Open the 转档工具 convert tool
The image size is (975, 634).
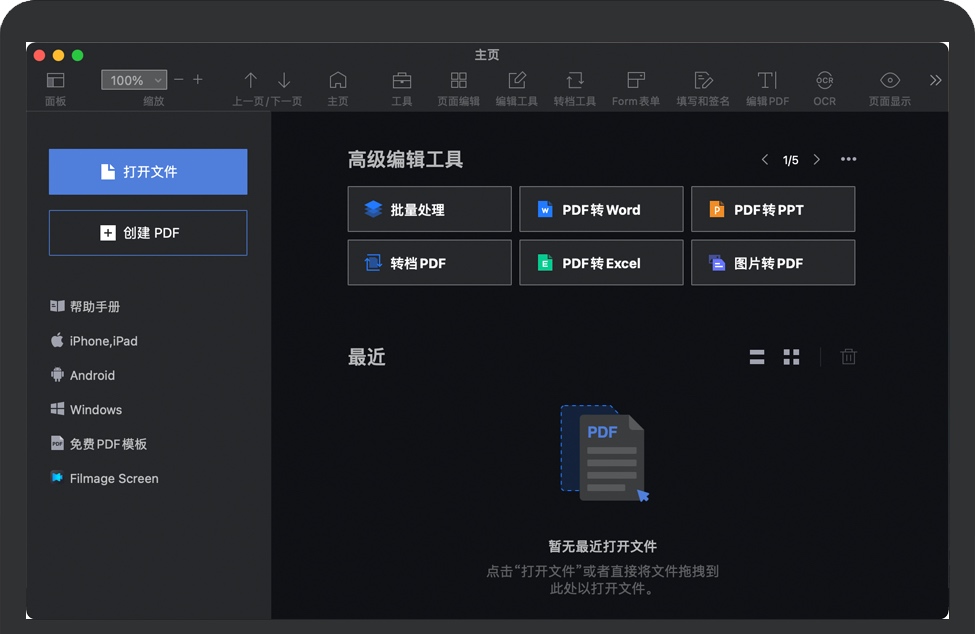(575, 80)
